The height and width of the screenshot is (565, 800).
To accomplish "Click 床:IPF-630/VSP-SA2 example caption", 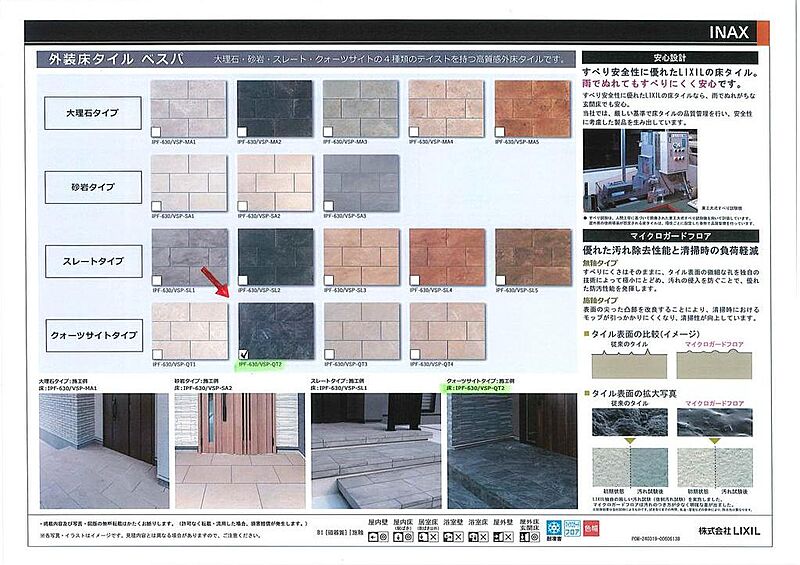I will (x=203, y=388).
